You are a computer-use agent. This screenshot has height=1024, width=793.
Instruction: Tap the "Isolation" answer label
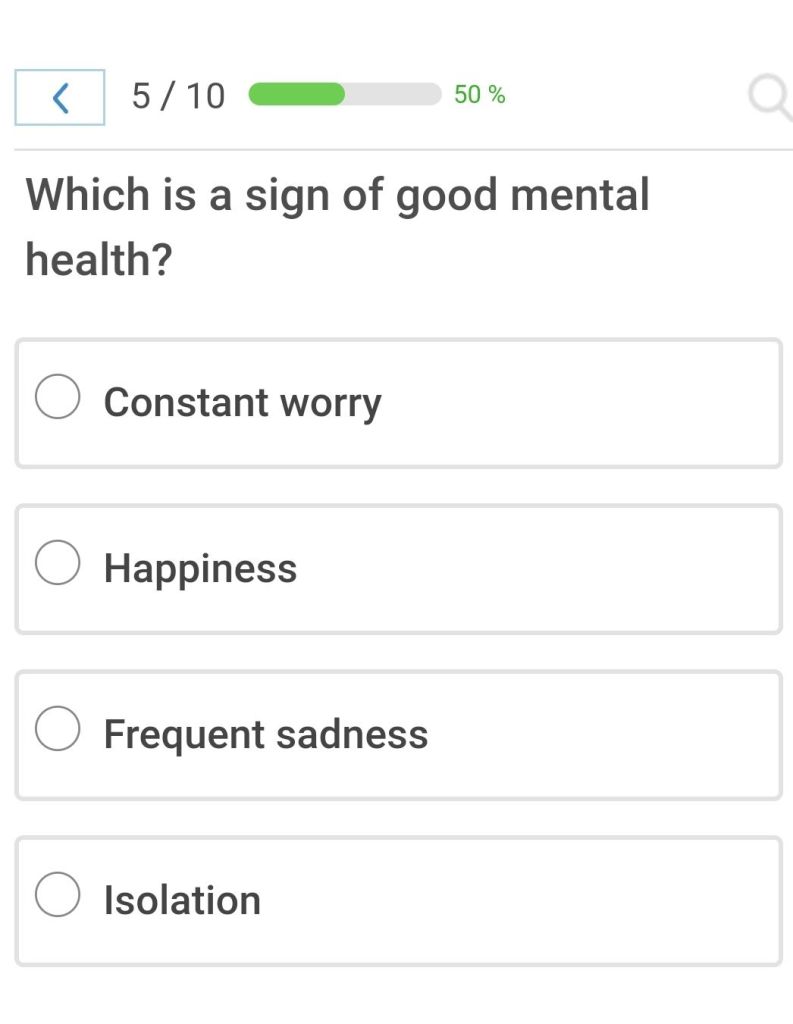point(182,900)
